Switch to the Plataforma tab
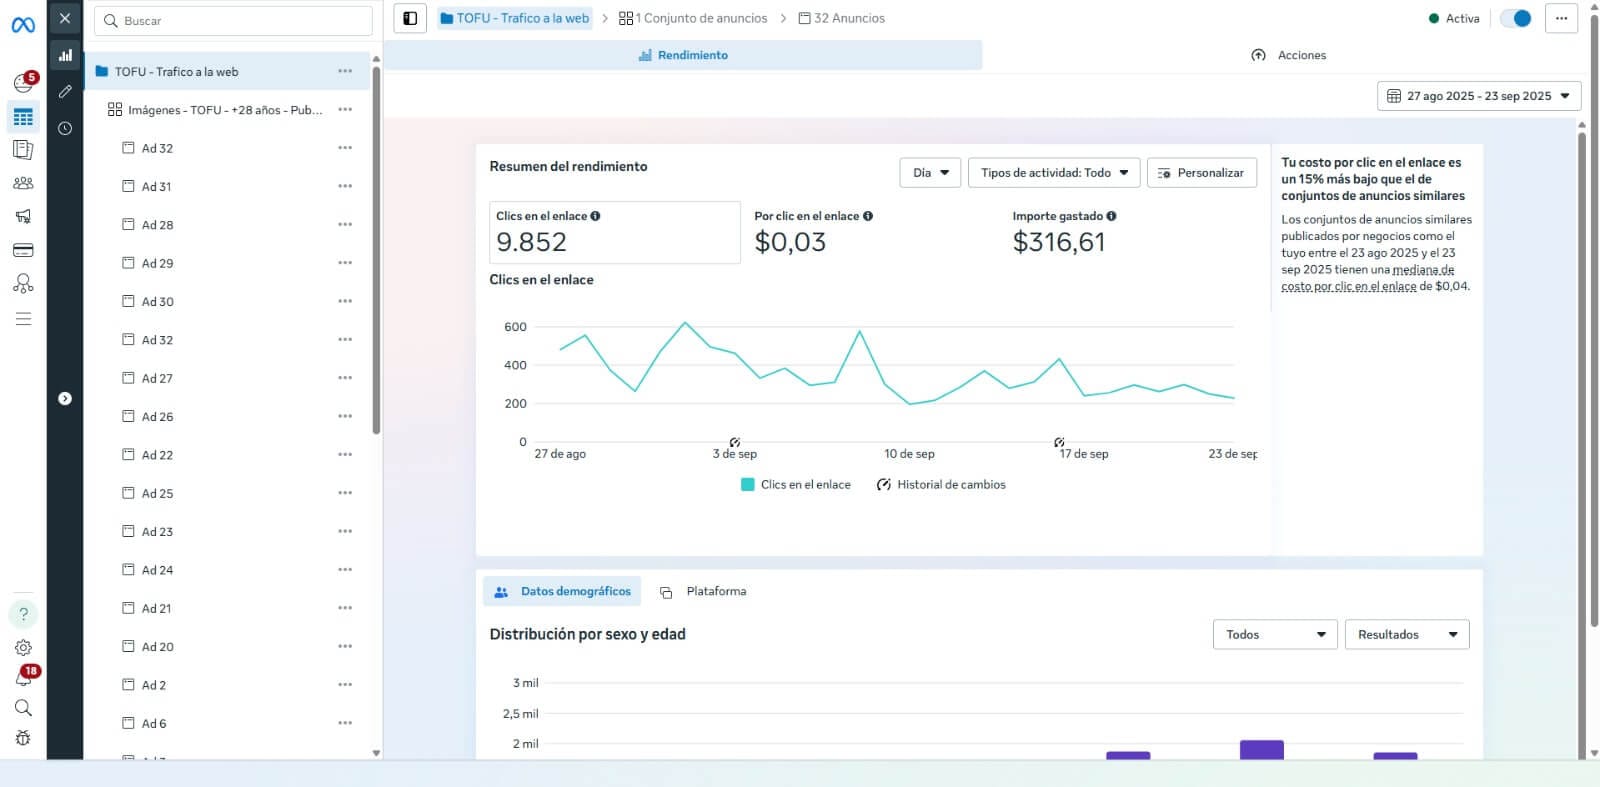1600x787 pixels. click(704, 592)
